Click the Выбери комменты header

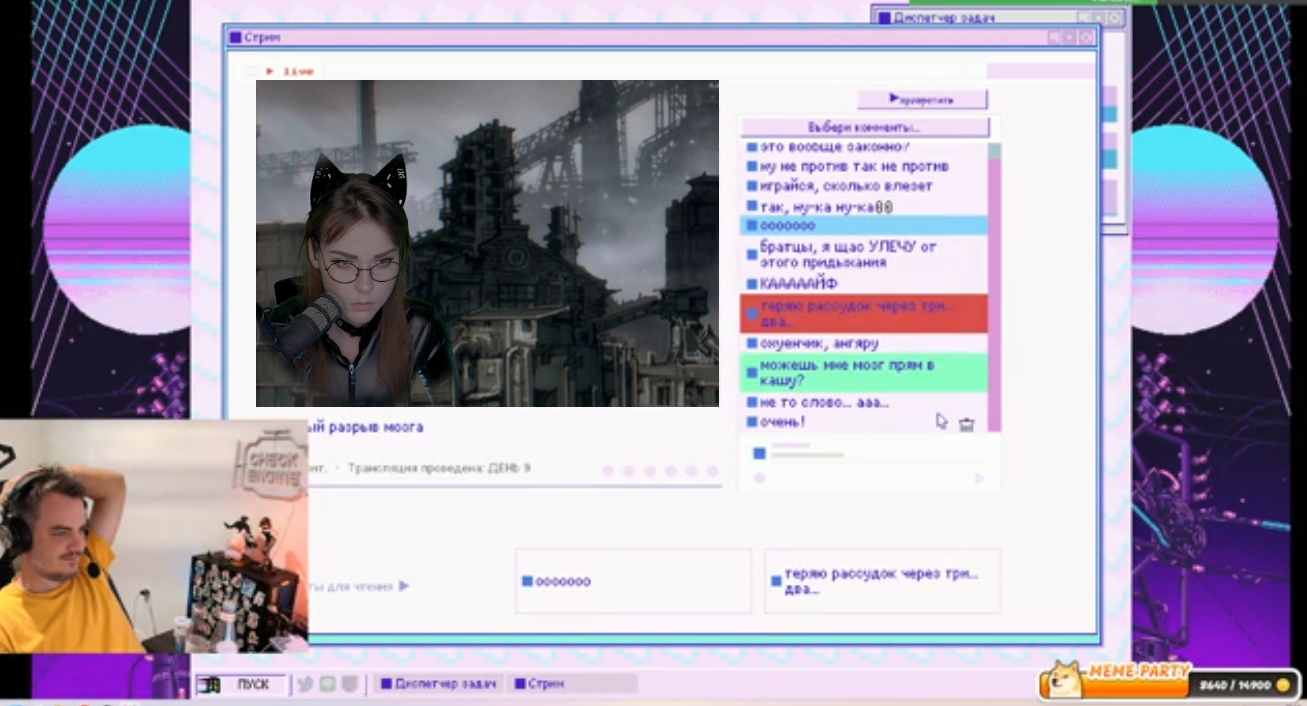[864, 128]
